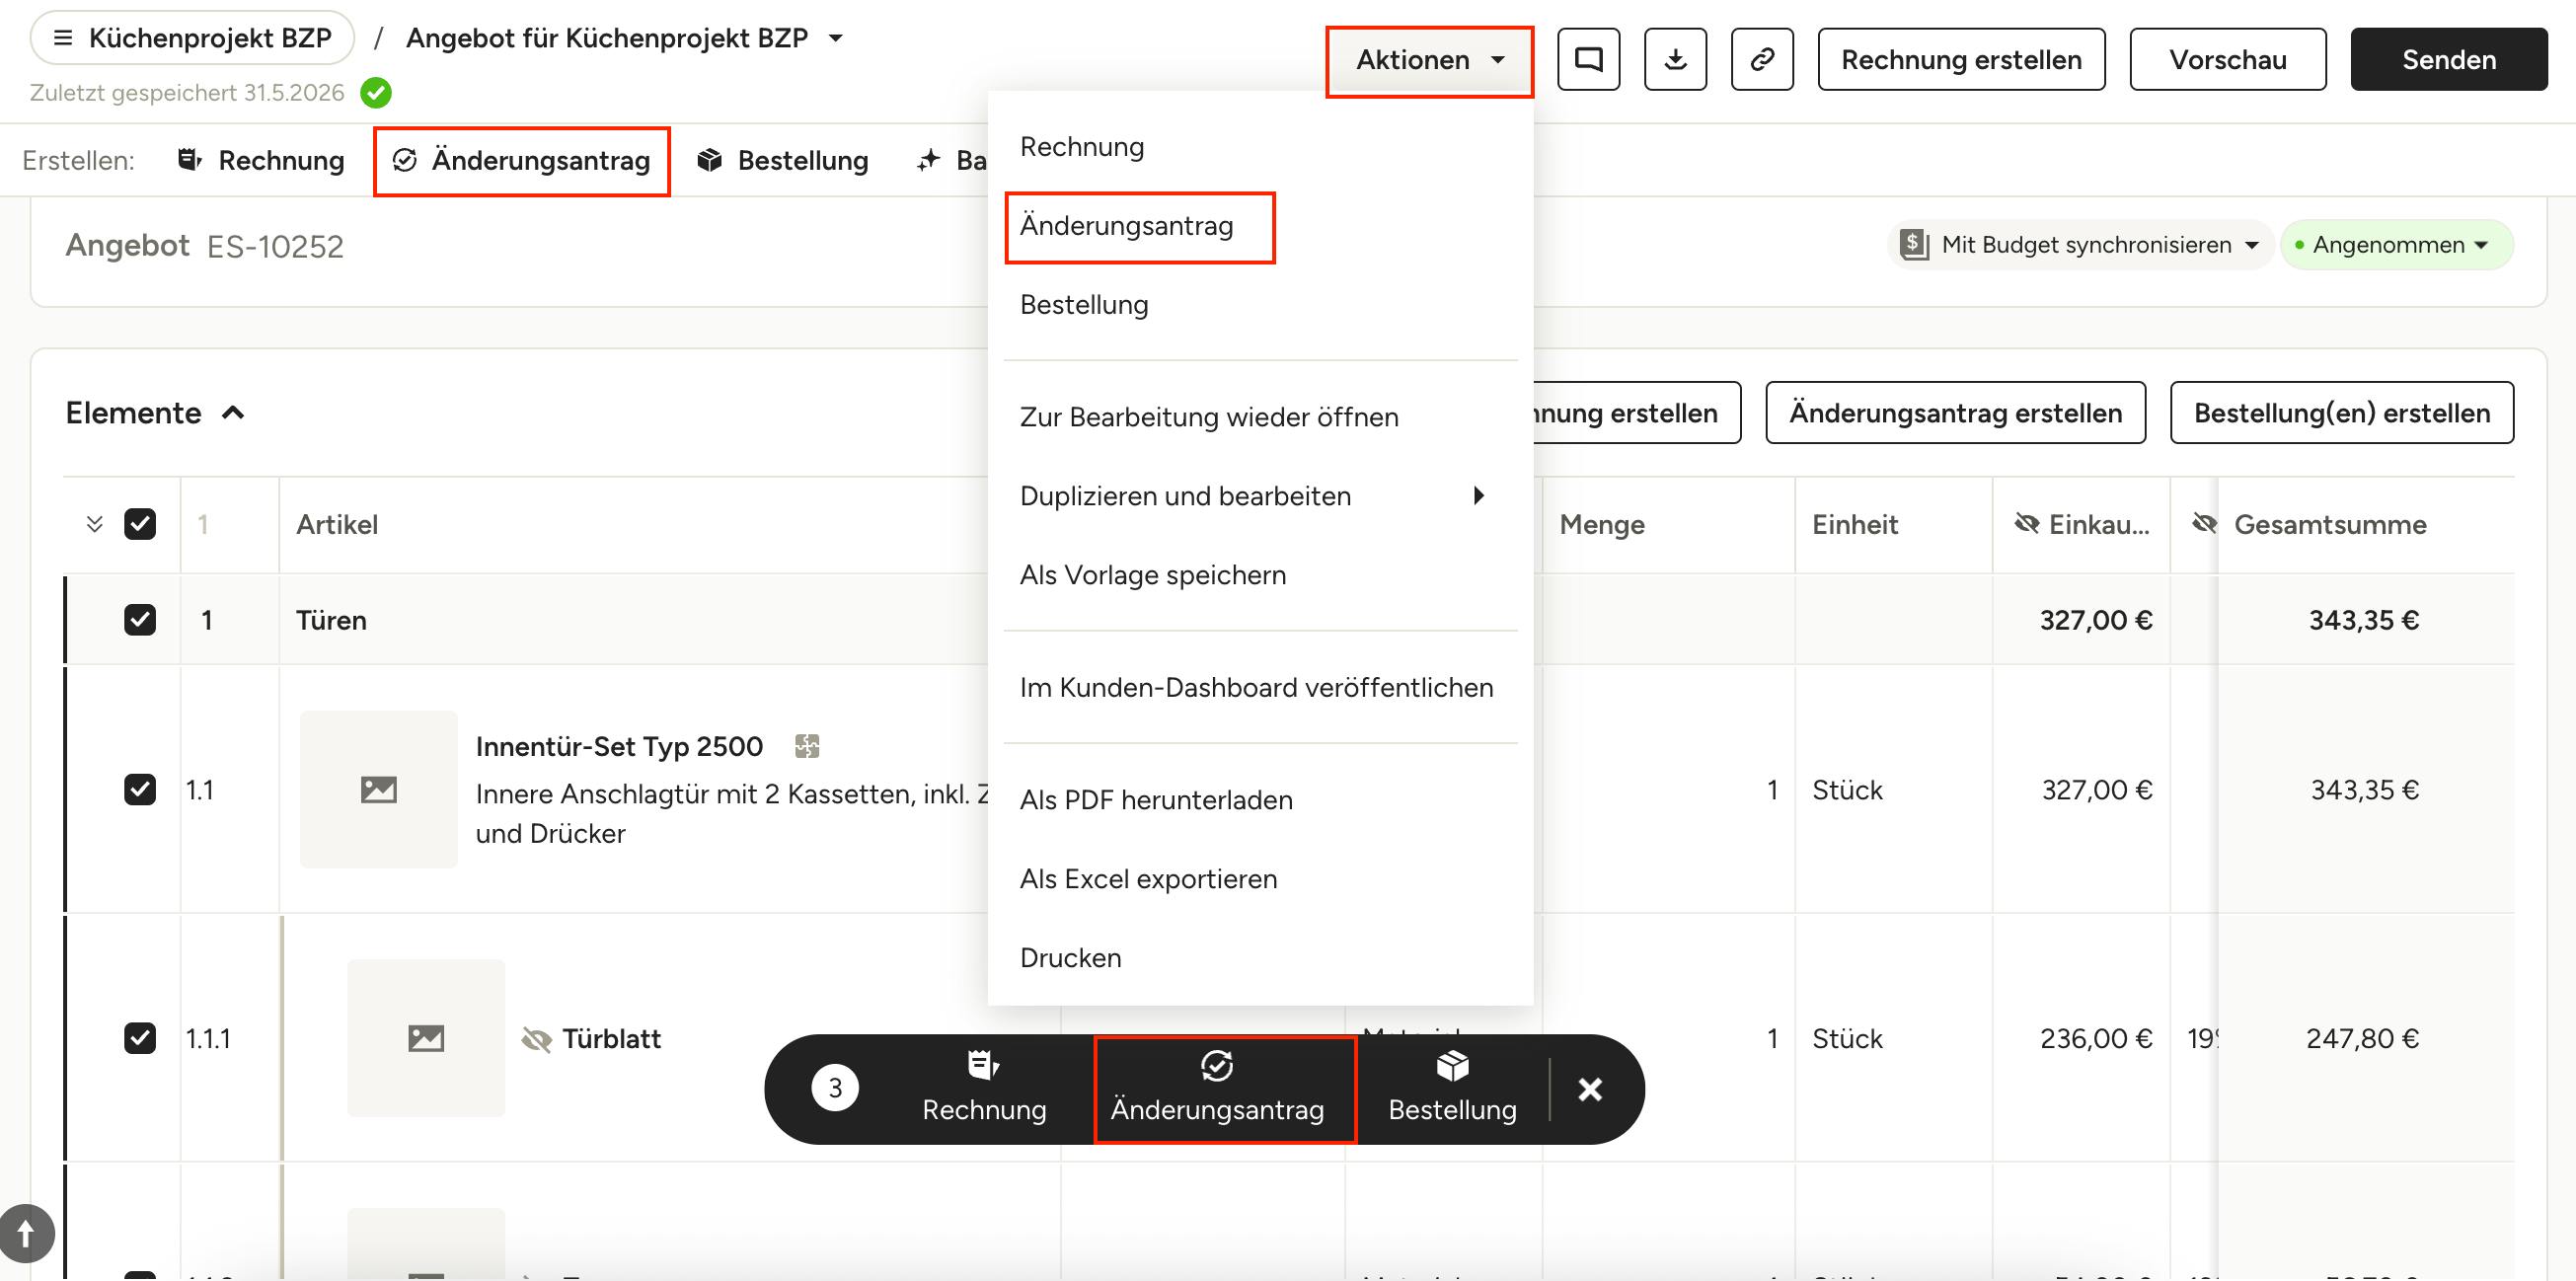Click Bestellung in the Erstellen toolbar

pos(783,161)
